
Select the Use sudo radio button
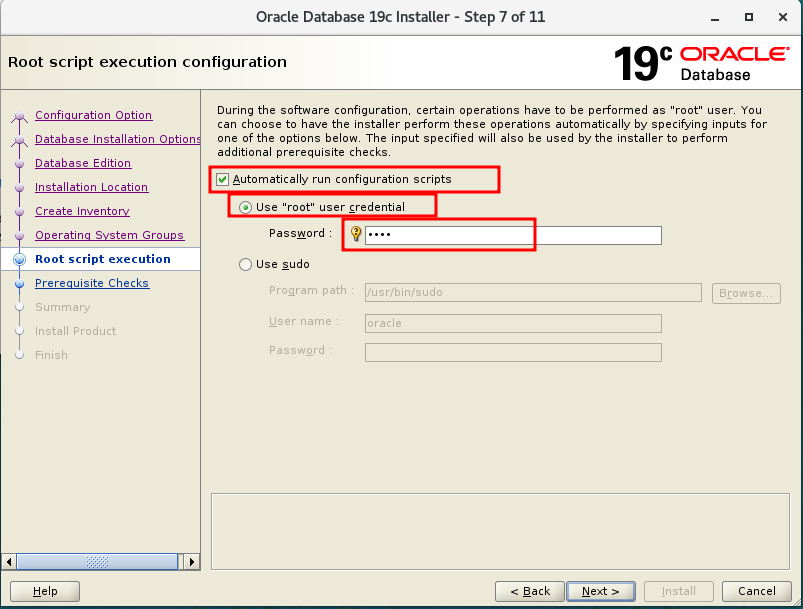[x=245, y=264]
